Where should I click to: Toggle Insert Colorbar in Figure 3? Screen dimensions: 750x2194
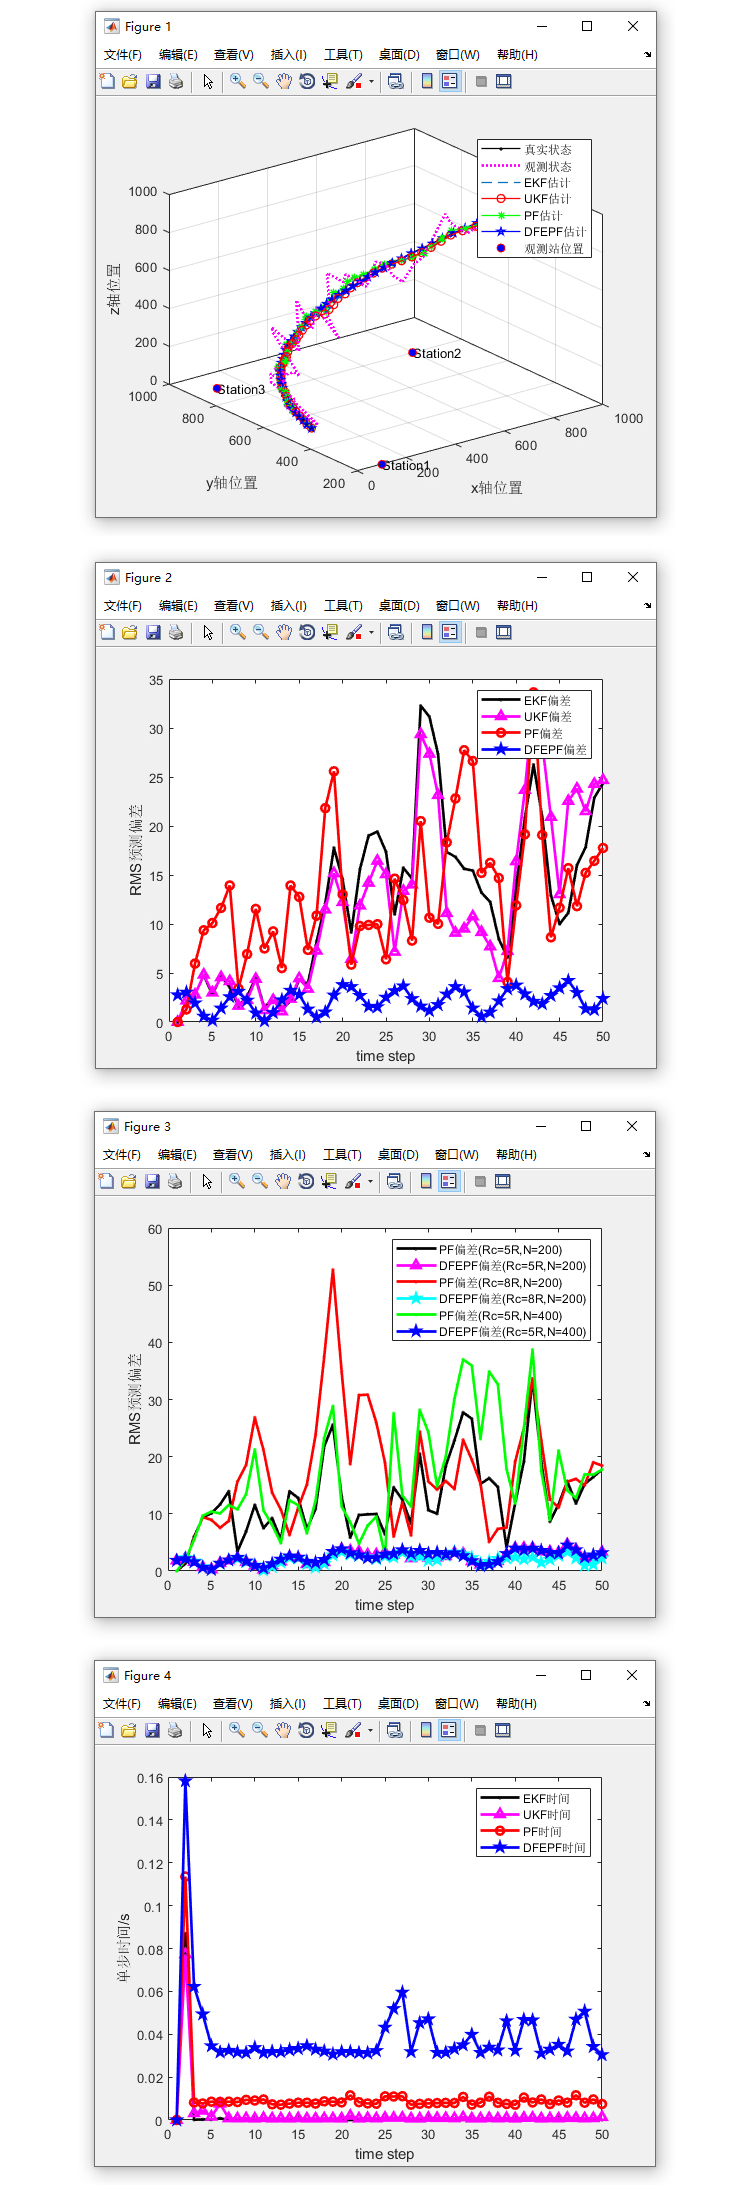point(426,1181)
